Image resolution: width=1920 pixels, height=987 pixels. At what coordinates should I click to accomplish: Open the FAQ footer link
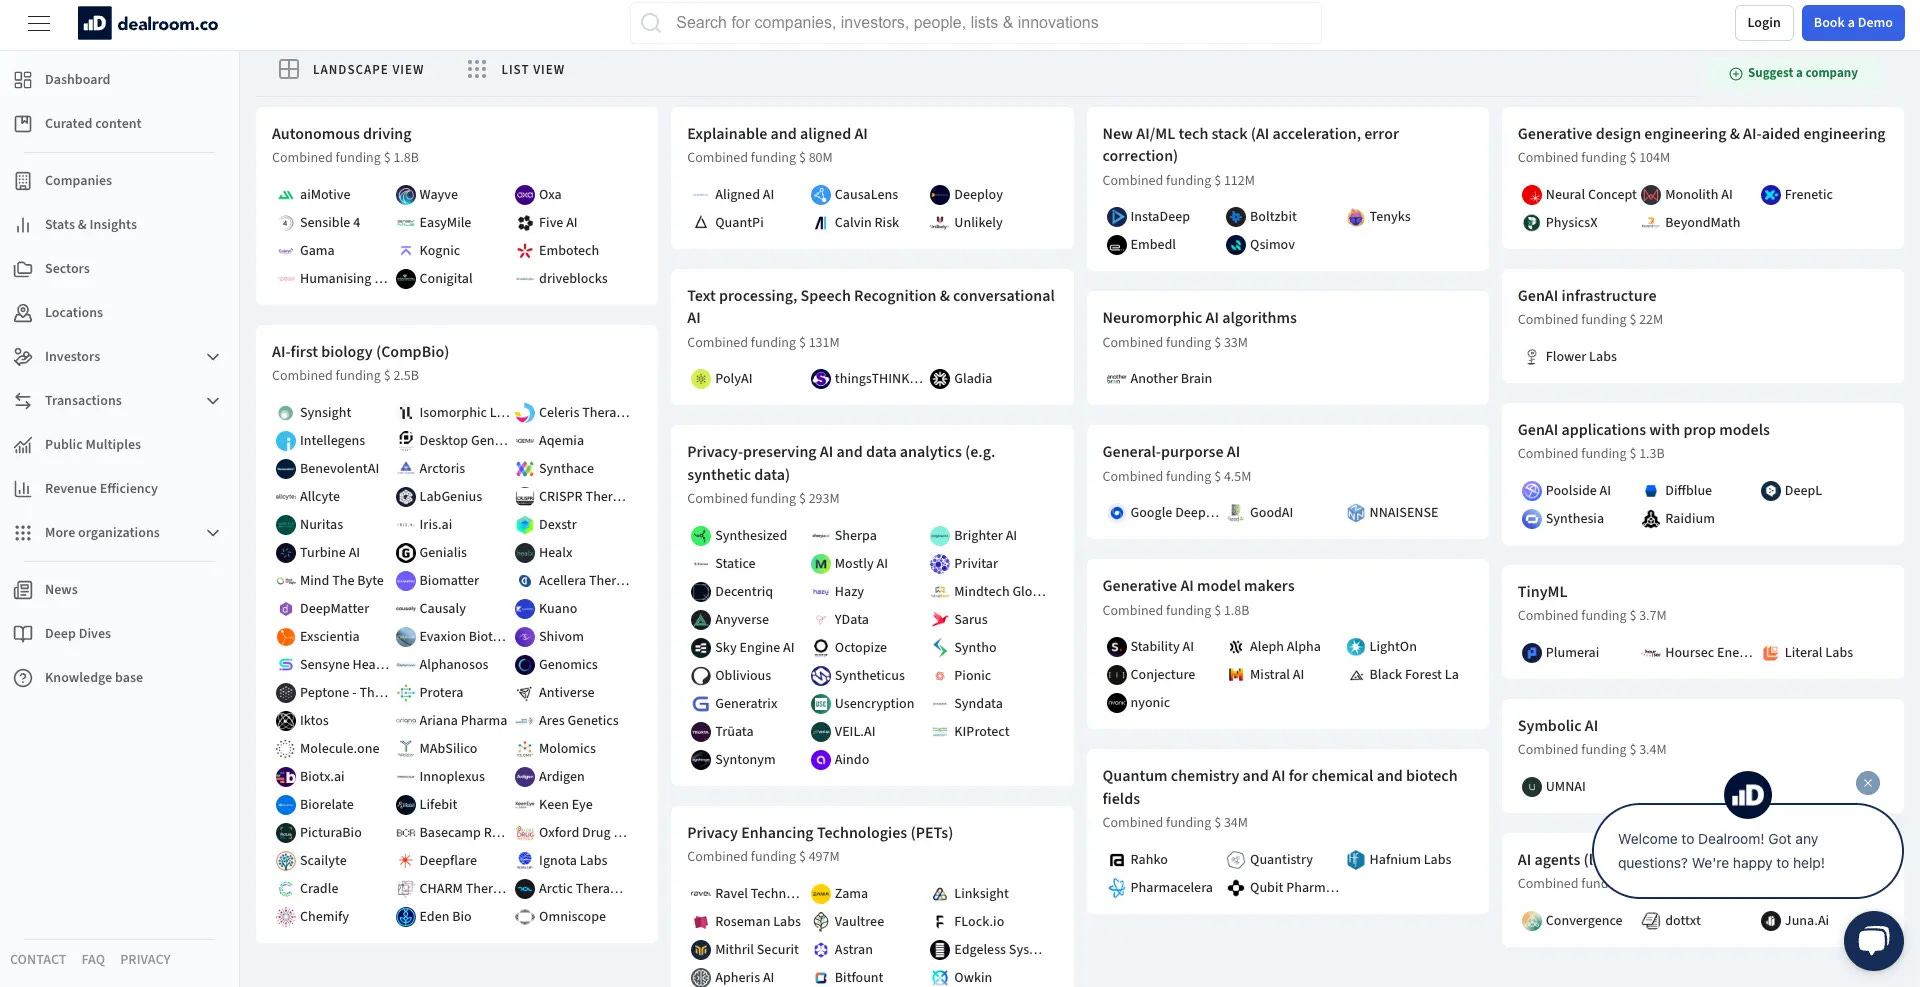coord(93,960)
